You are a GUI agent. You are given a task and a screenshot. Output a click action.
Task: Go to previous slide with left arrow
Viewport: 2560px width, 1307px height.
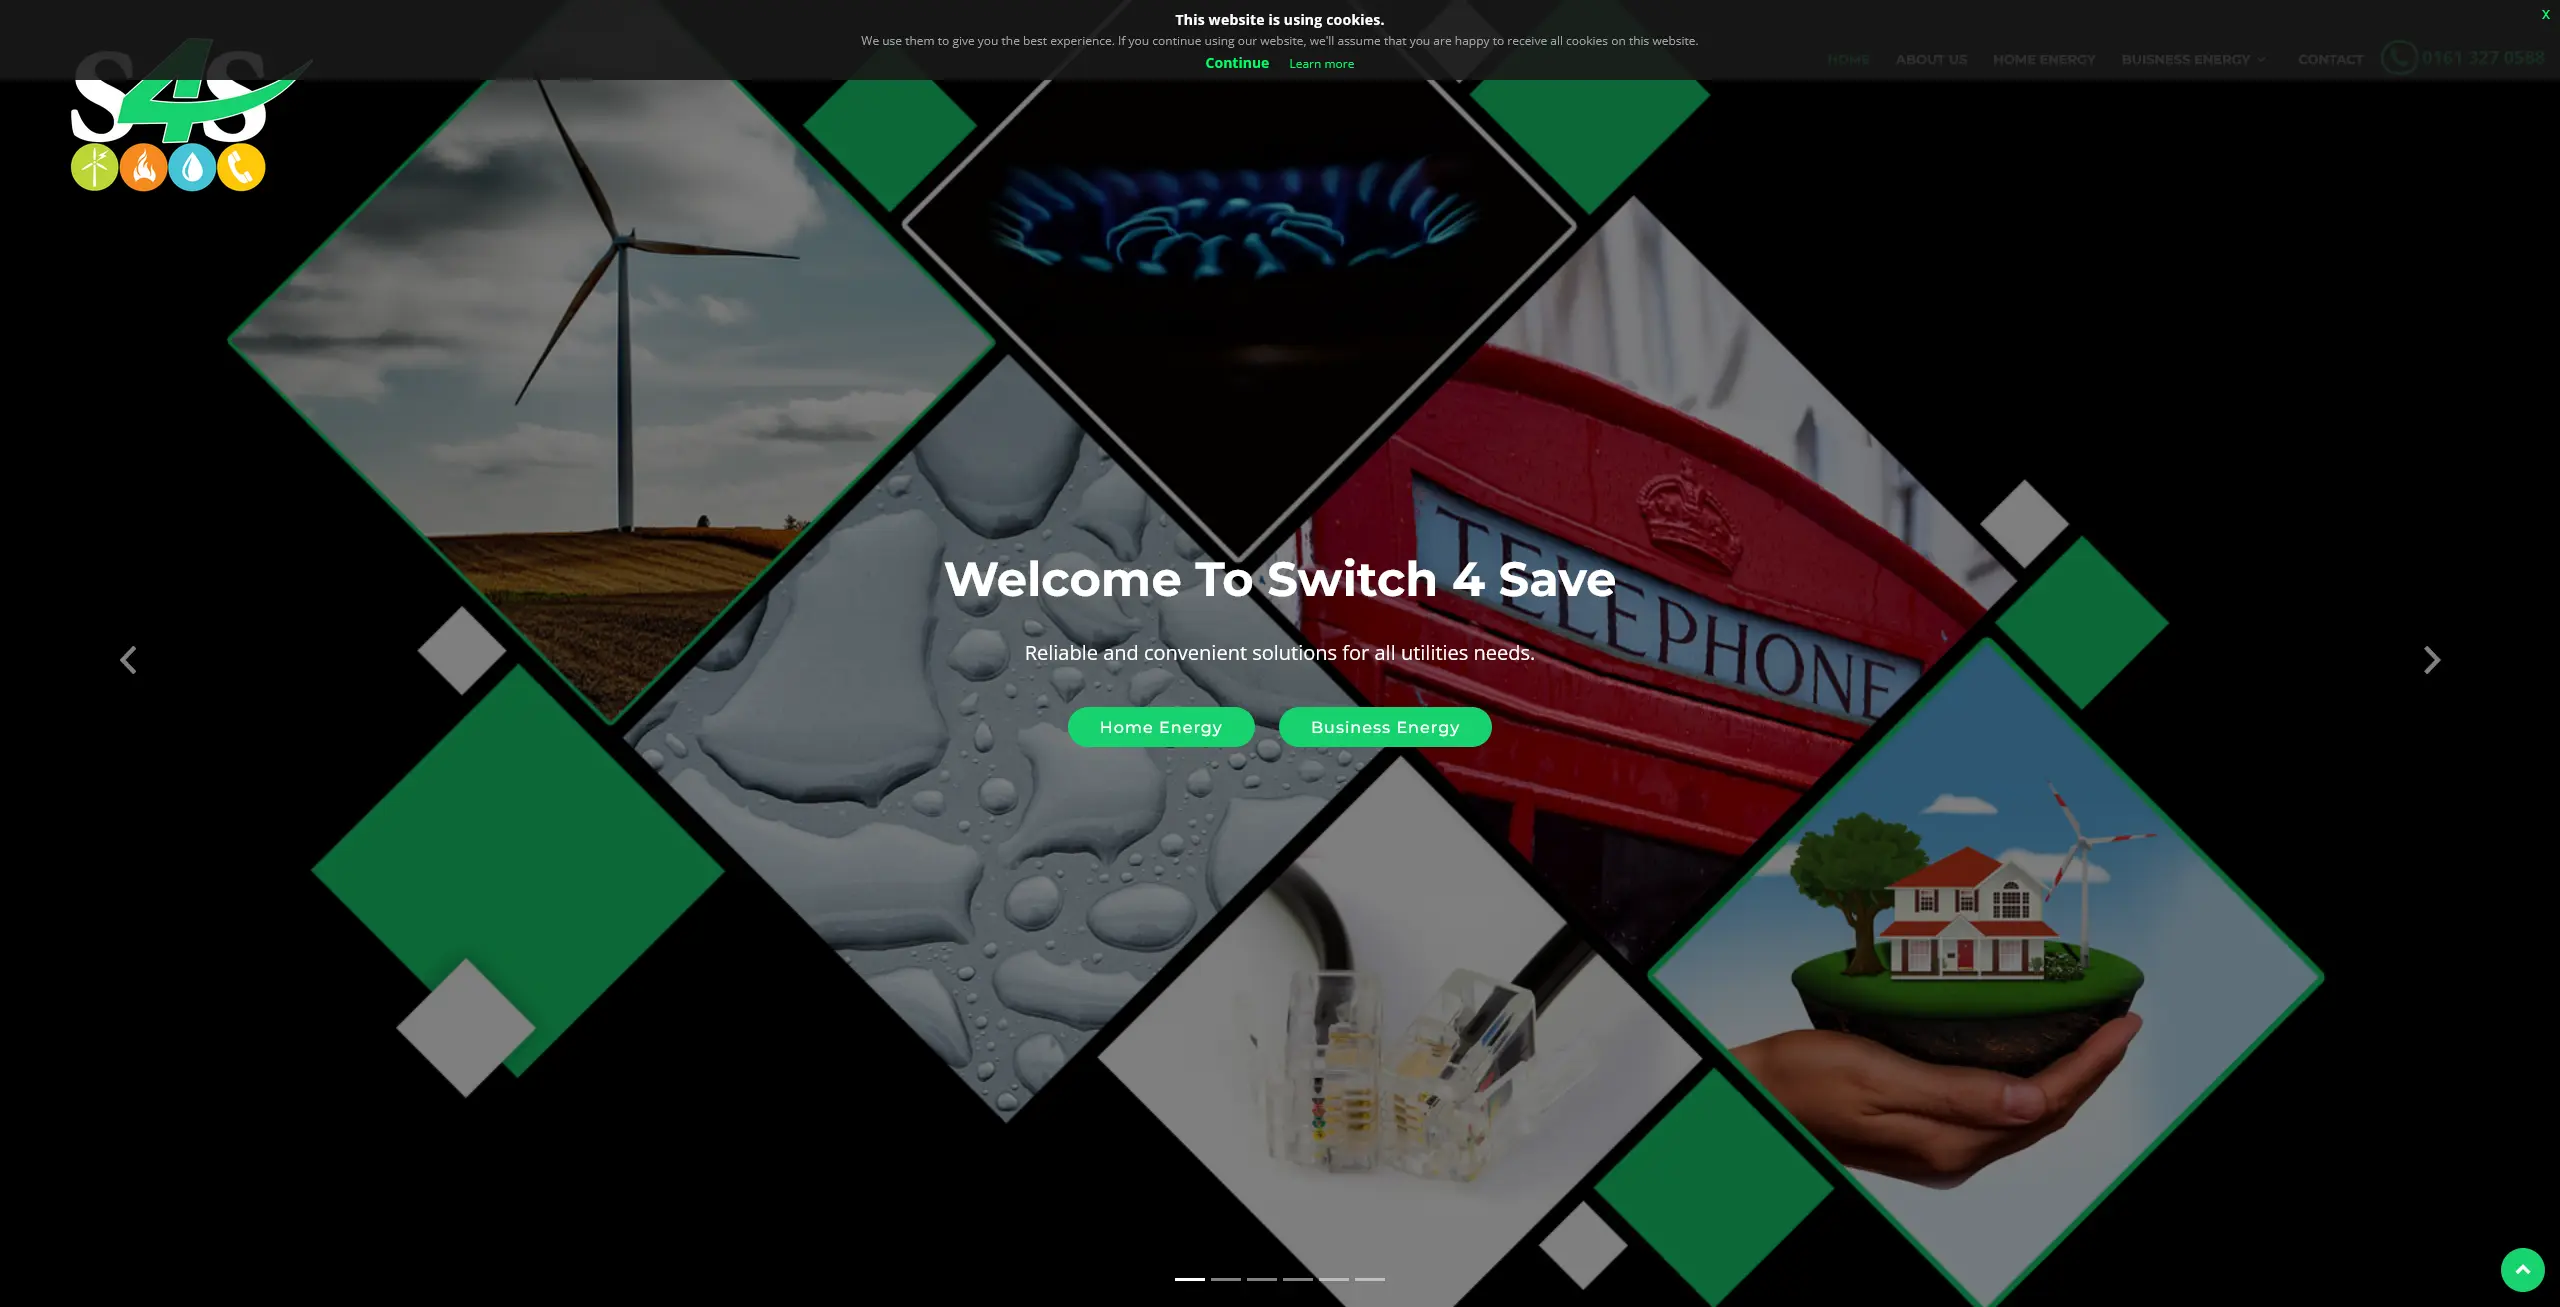(x=128, y=660)
